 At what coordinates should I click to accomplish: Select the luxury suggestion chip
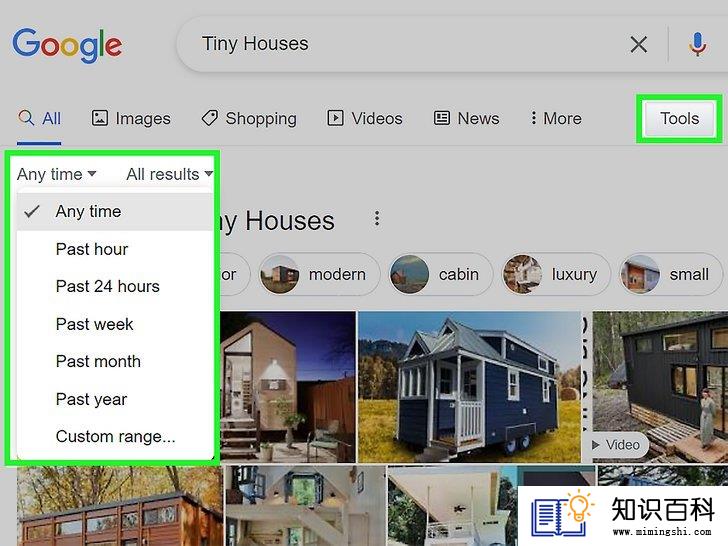tap(556, 274)
